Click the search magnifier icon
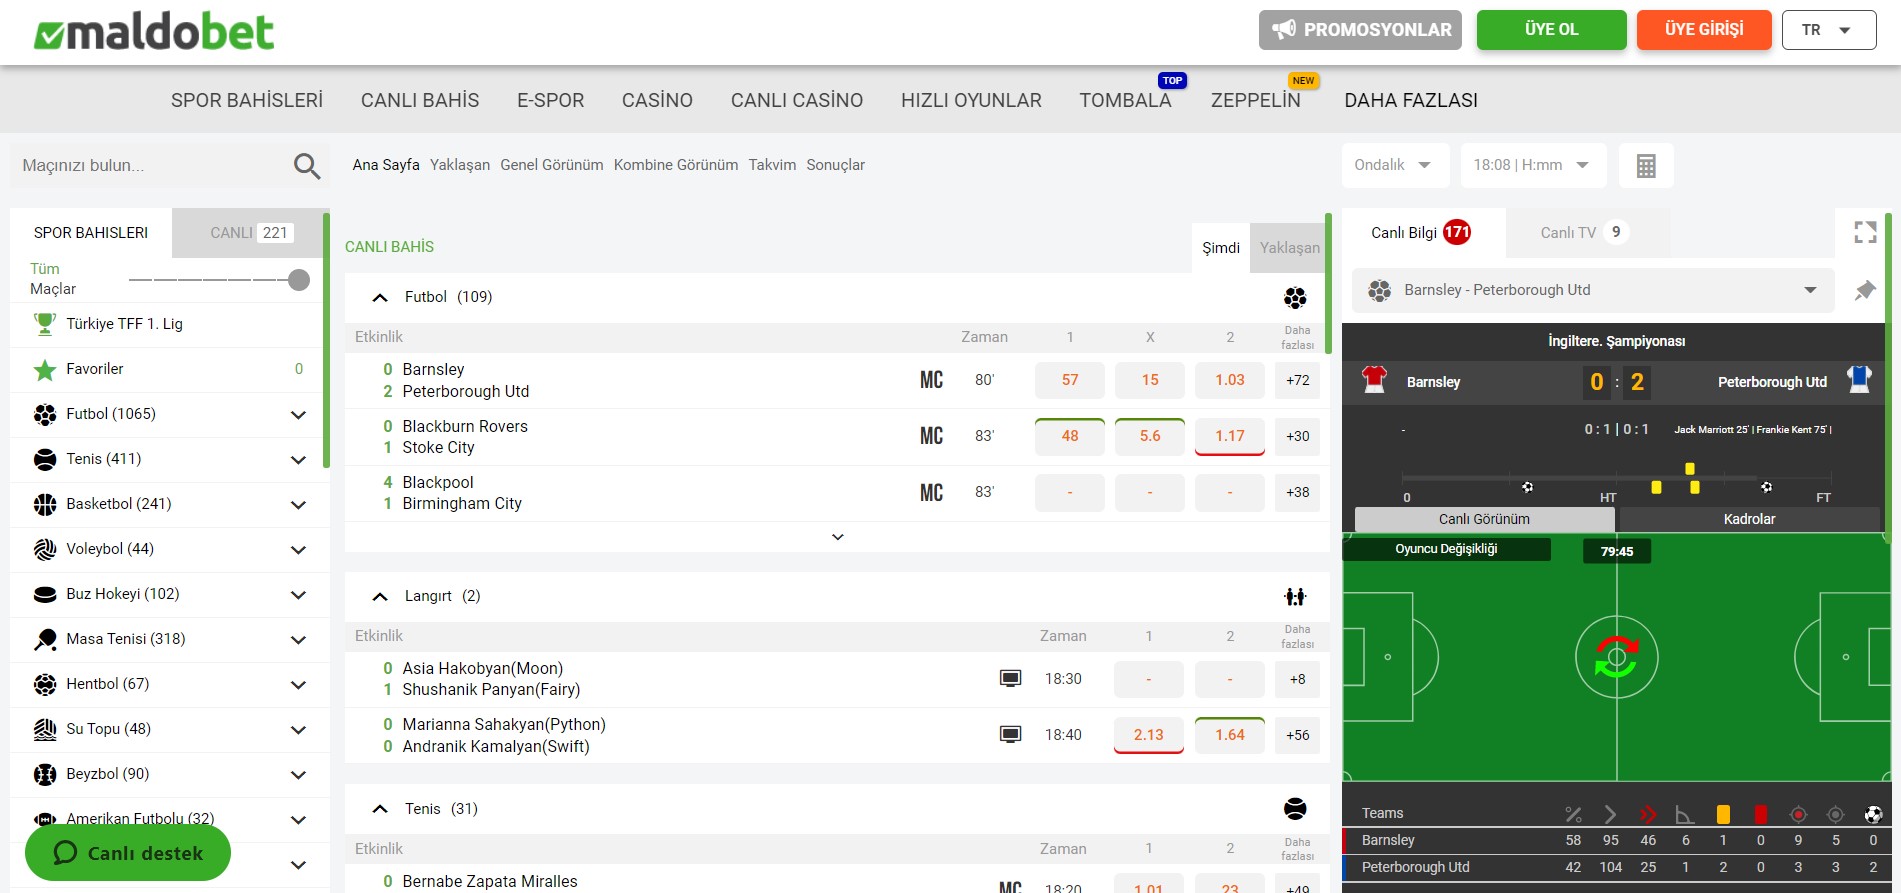 tap(307, 166)
